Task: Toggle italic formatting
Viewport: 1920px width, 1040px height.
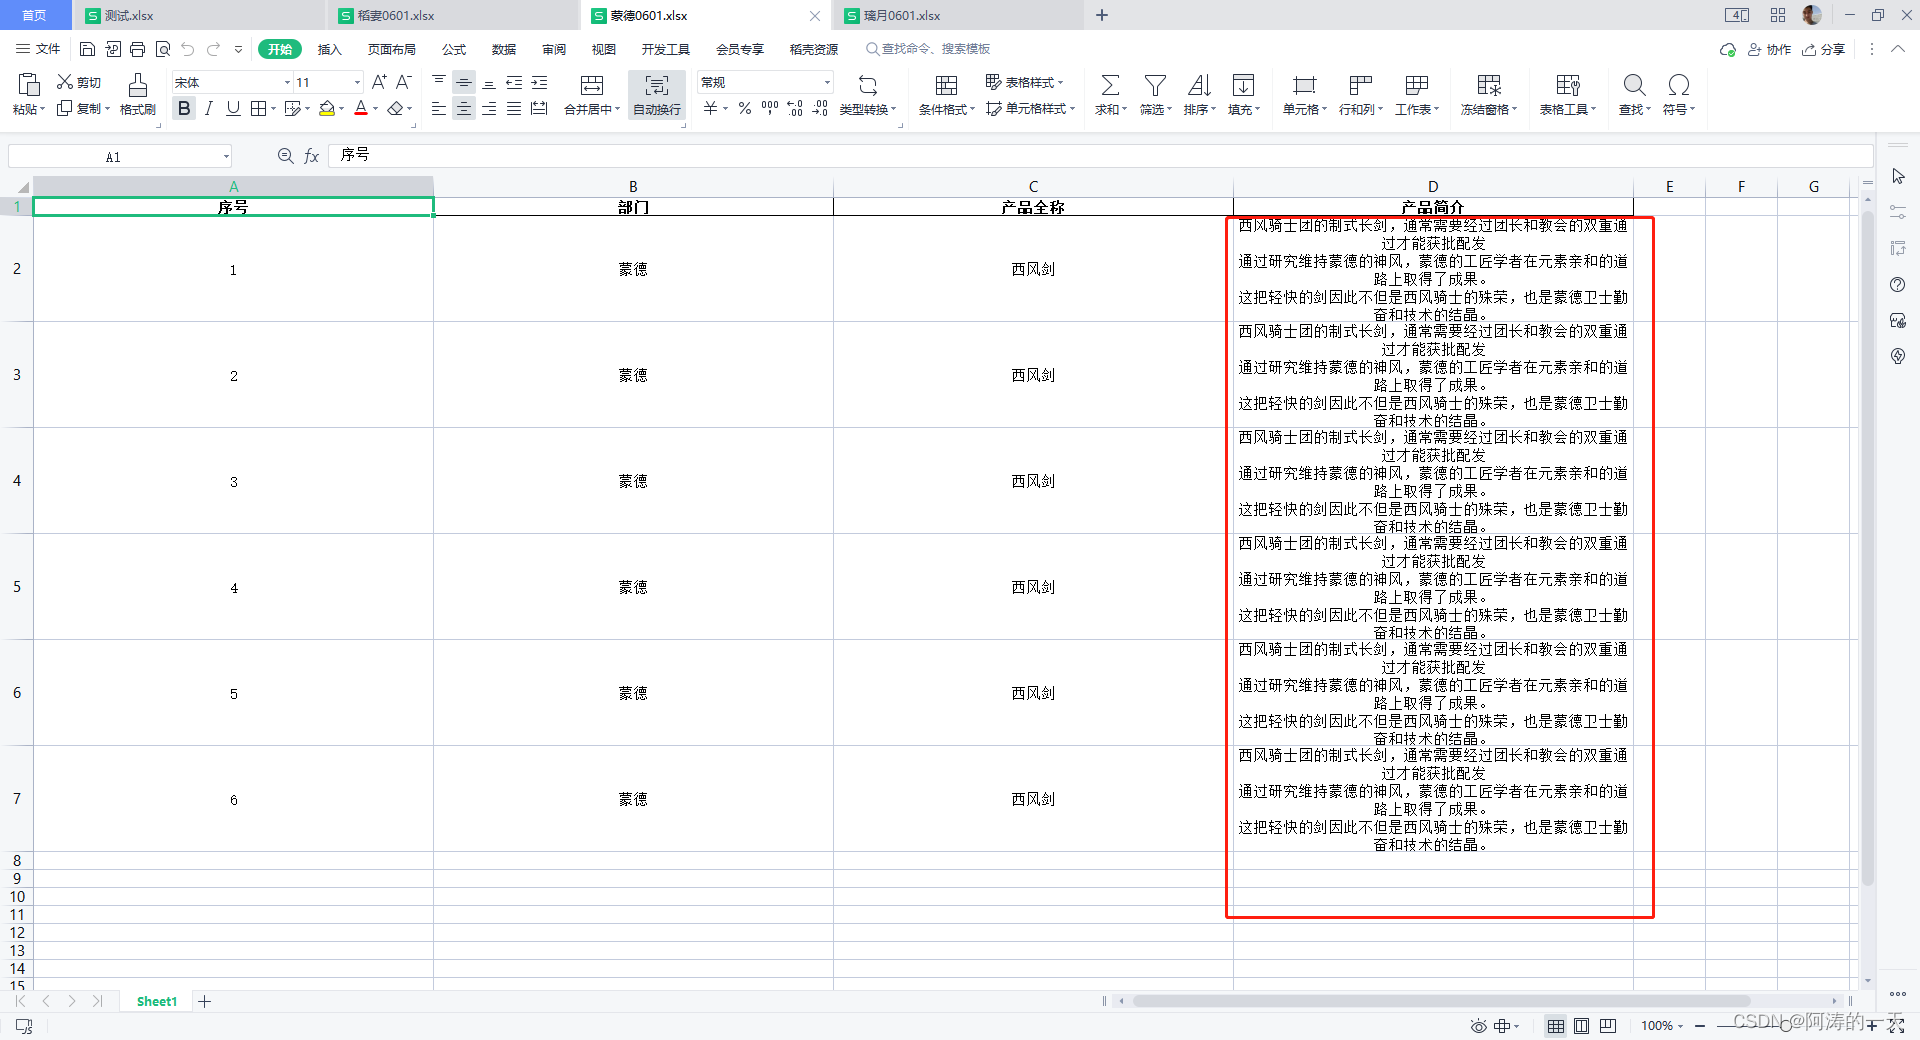Action: click(208, 108)
